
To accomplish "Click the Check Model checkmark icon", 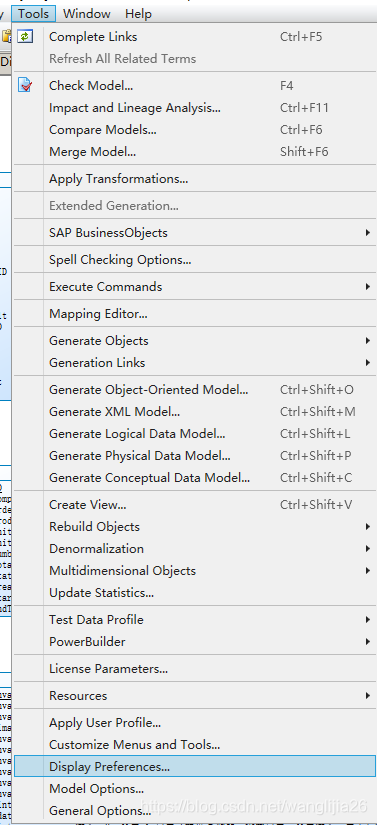I will click(25, 85).
